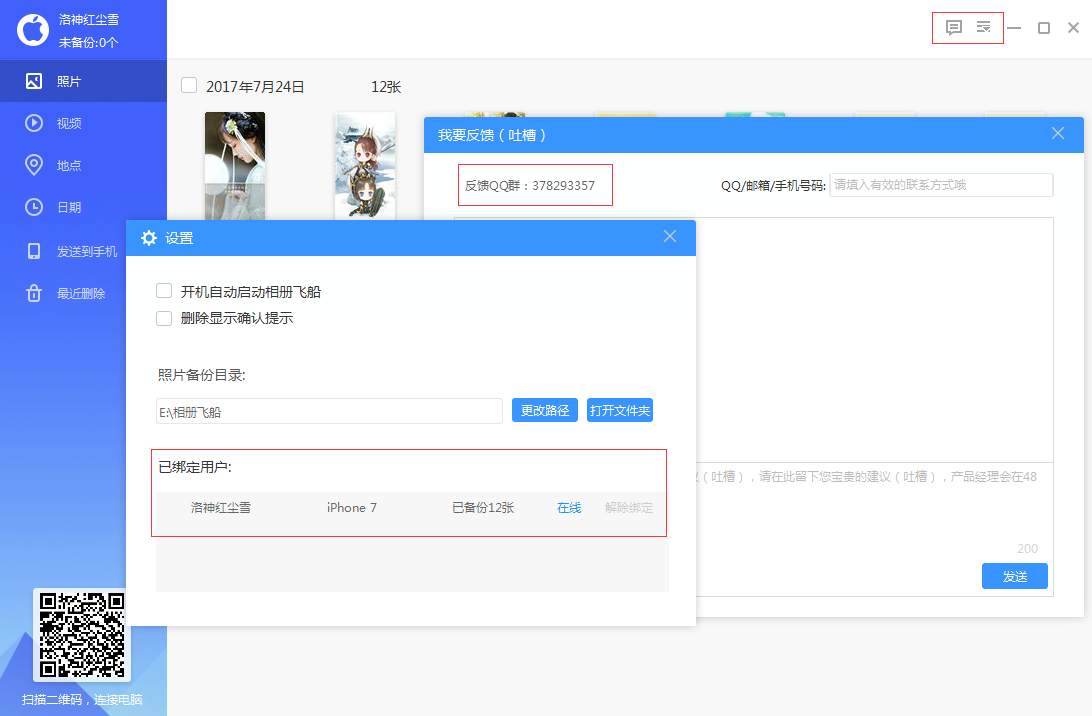Click the 反馈QQ群：378293357 text

[x=530, y=186]
